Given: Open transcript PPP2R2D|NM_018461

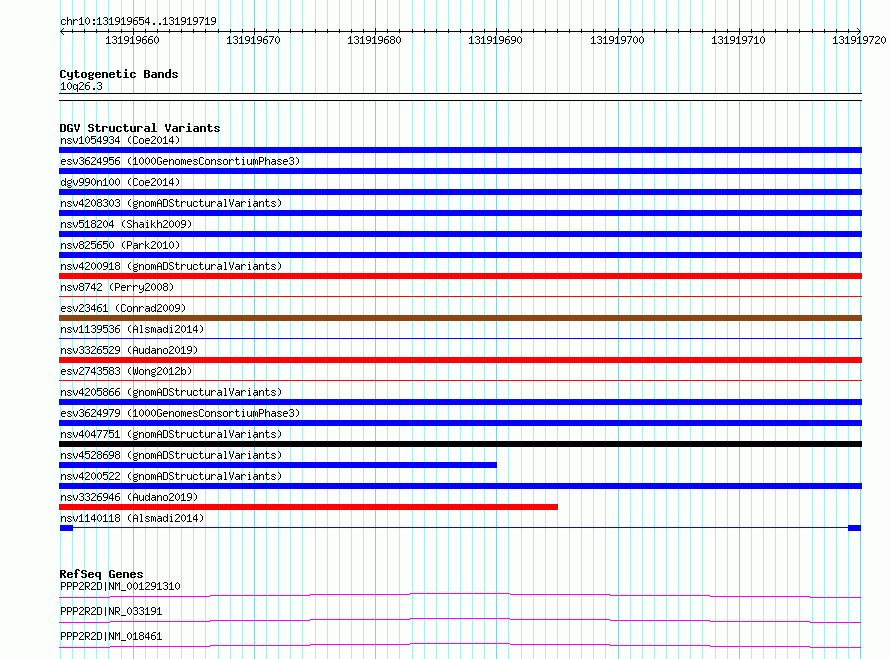Looking at the screenshot, I should click(x=111, y=636).
